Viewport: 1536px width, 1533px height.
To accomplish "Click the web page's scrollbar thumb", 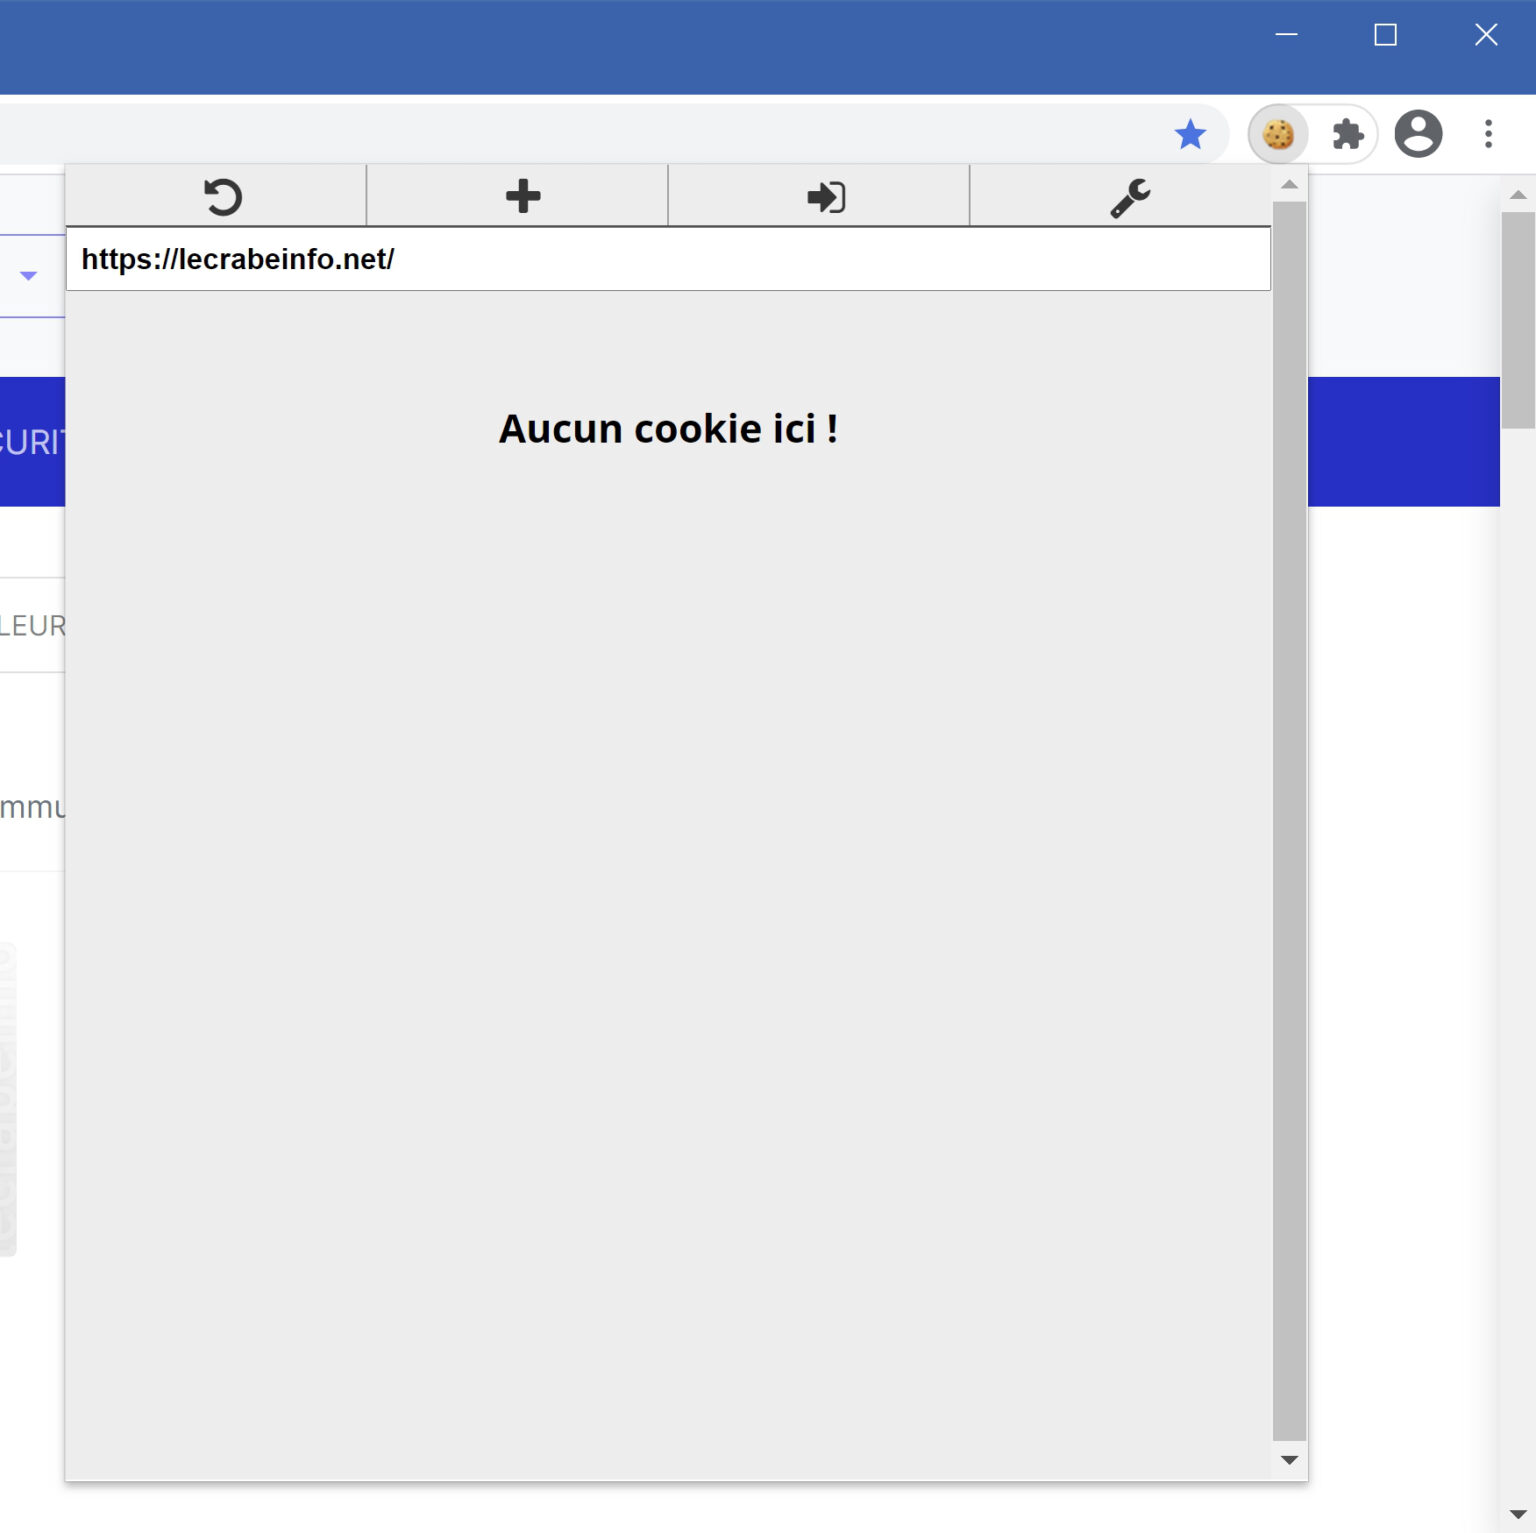I will pyautogui.click(x=1518, y=320).
